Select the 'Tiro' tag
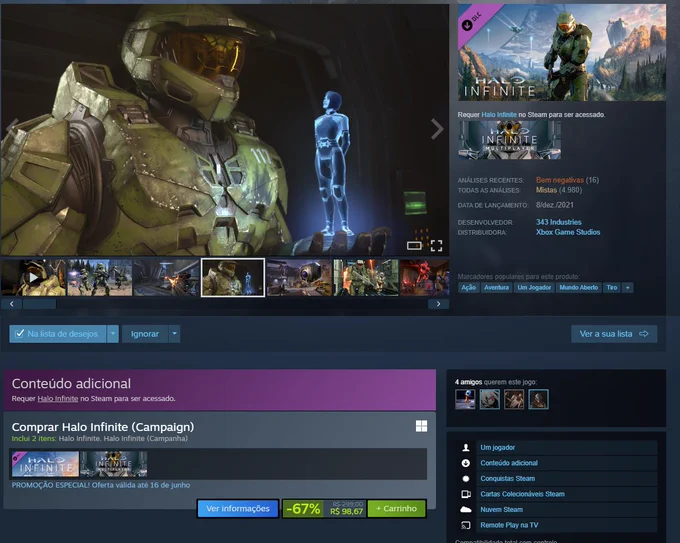 [x=612, y=288]
